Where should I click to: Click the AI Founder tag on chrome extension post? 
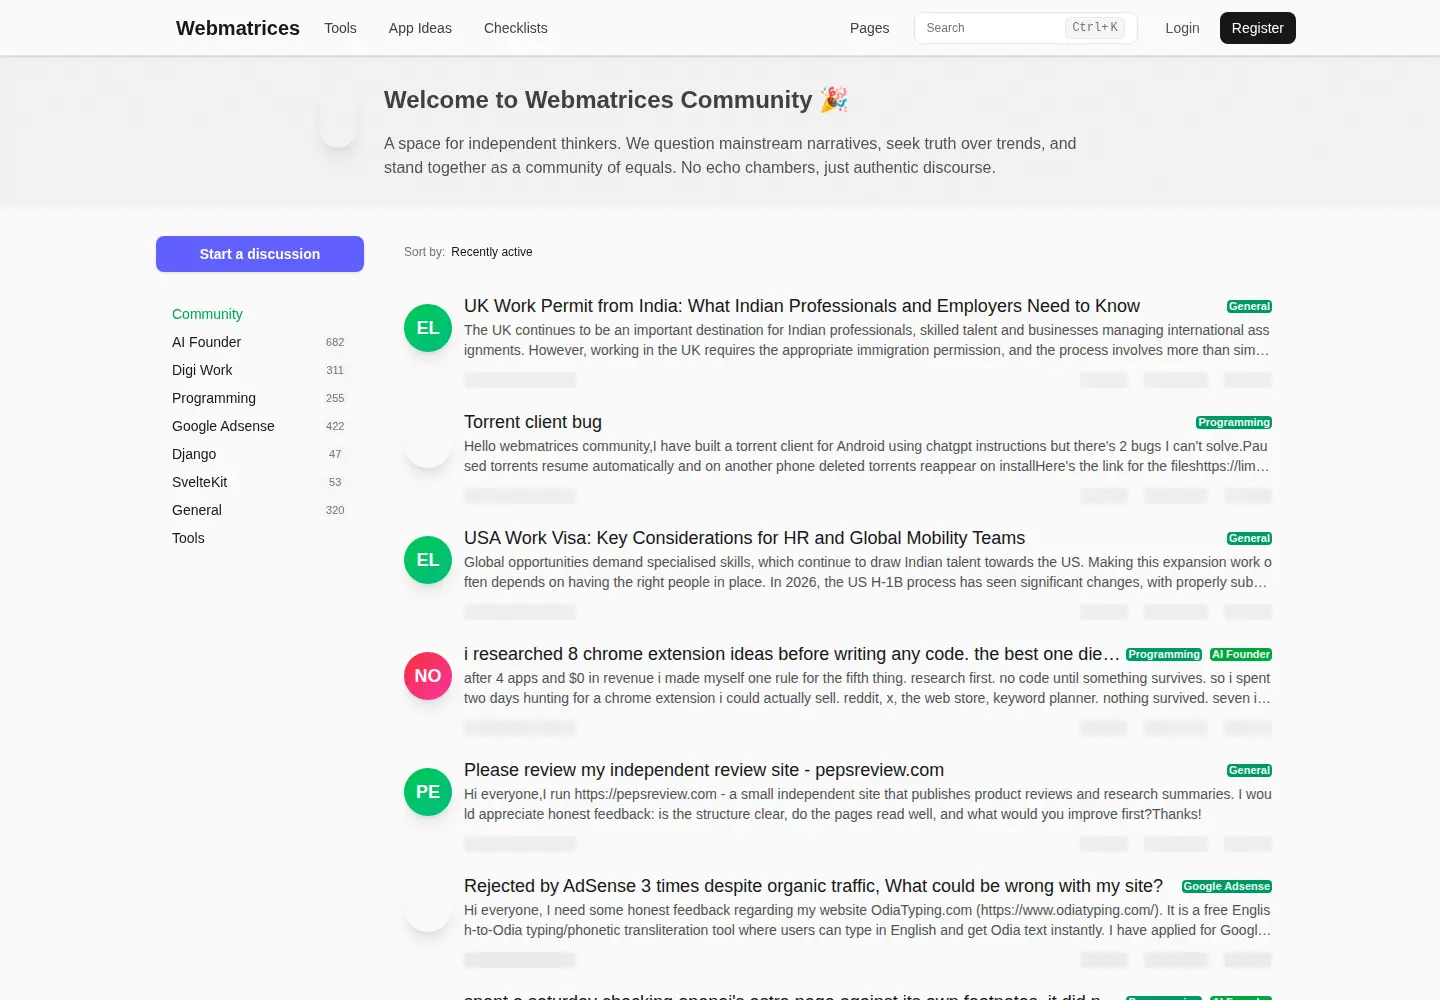[1241, 655]
